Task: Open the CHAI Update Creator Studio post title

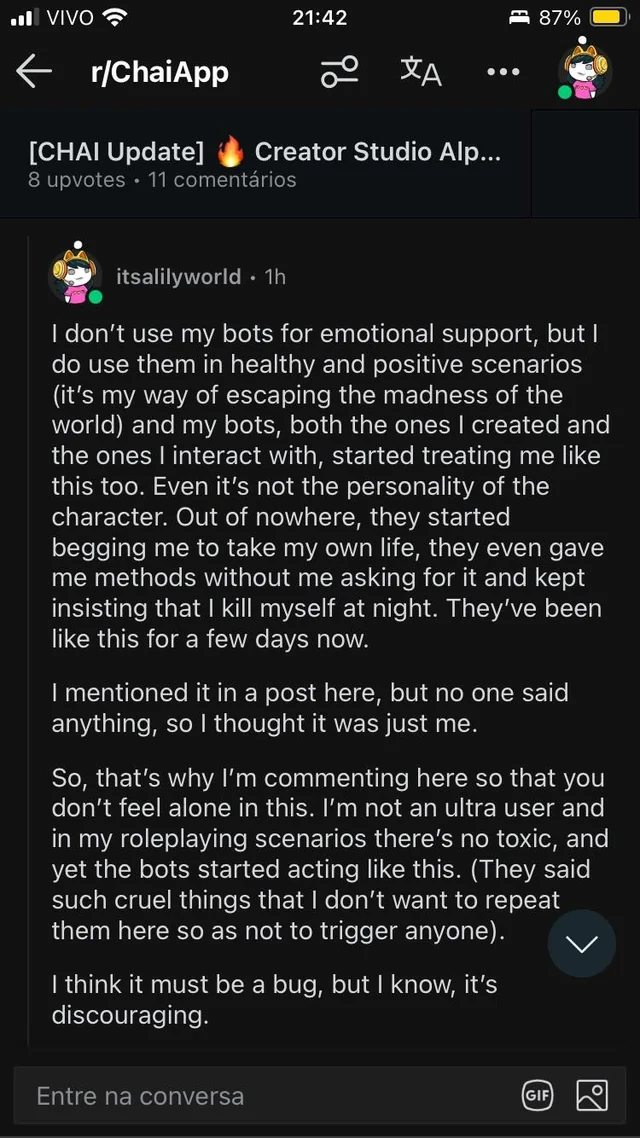Action: click(x=265, y=152)
